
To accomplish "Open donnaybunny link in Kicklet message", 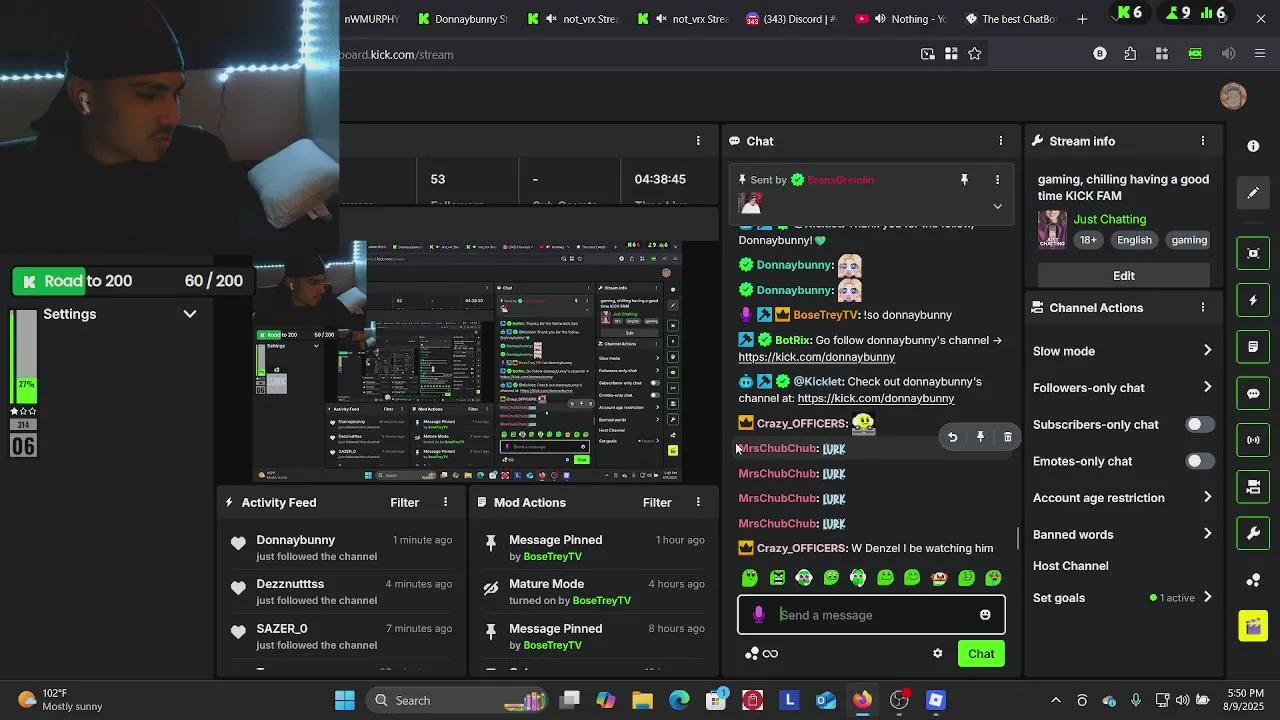I will pyautogui.click(x=876, y=399).
